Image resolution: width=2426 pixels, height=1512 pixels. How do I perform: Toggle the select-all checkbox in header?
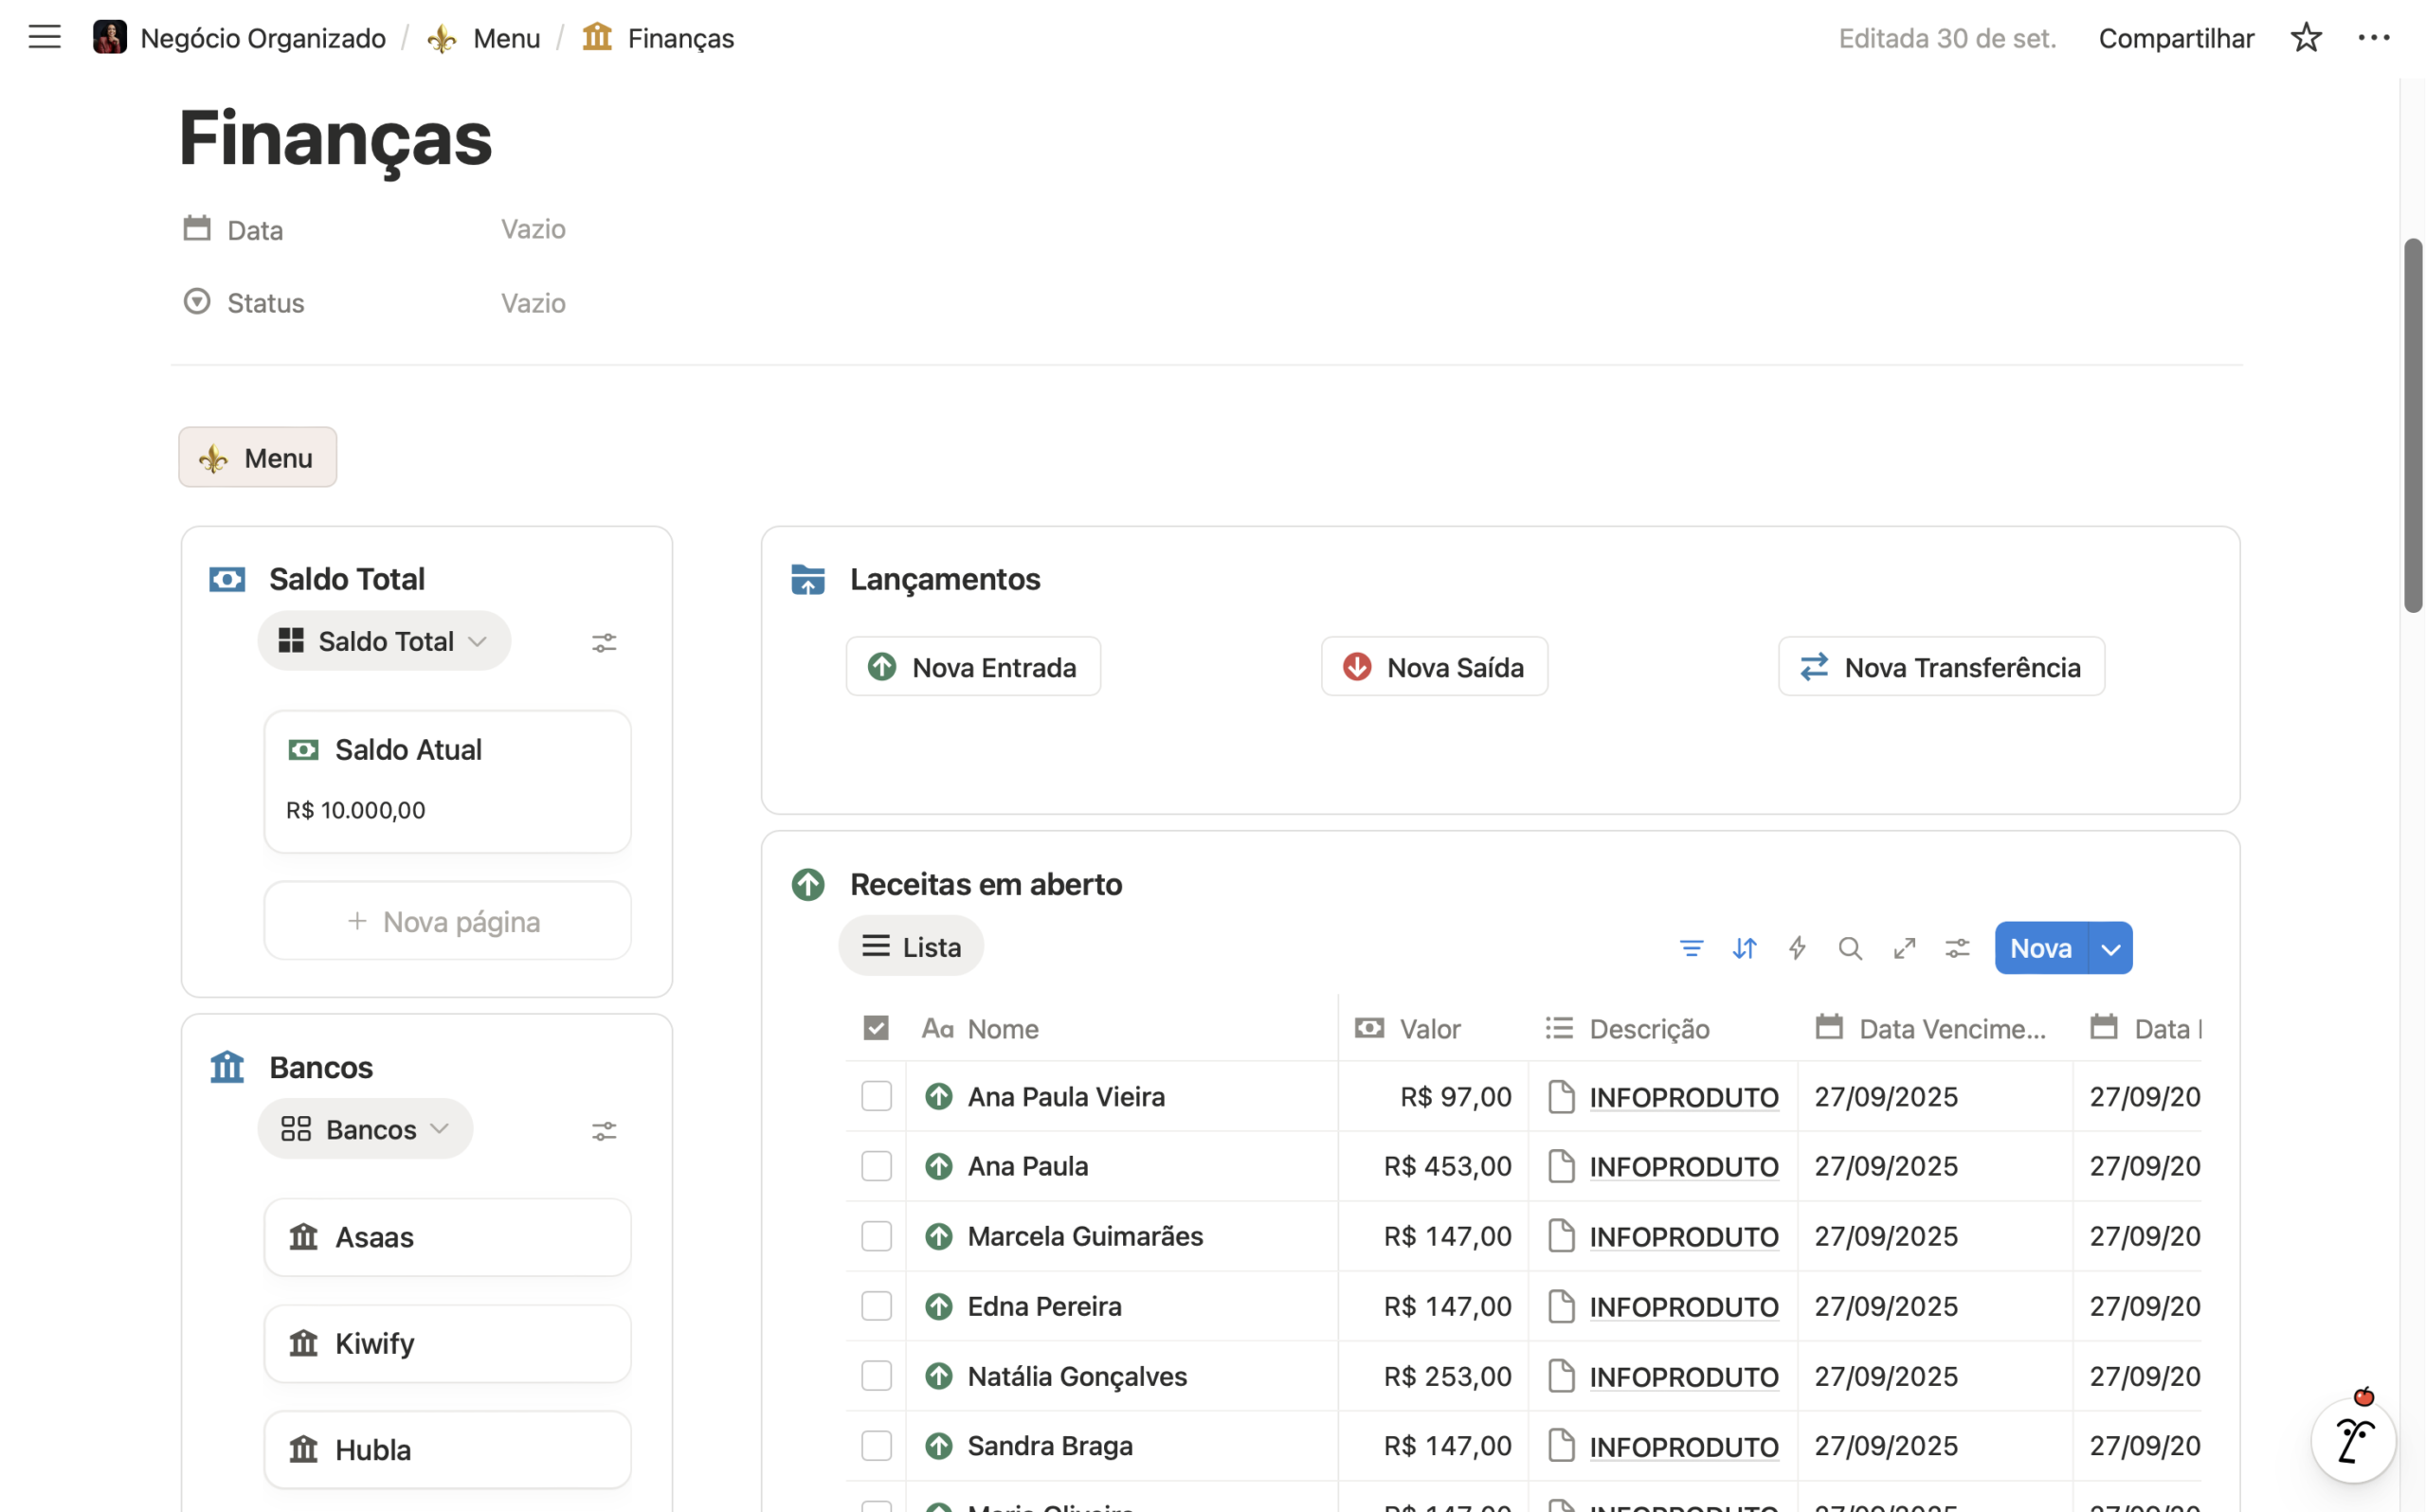(876, 1028)
